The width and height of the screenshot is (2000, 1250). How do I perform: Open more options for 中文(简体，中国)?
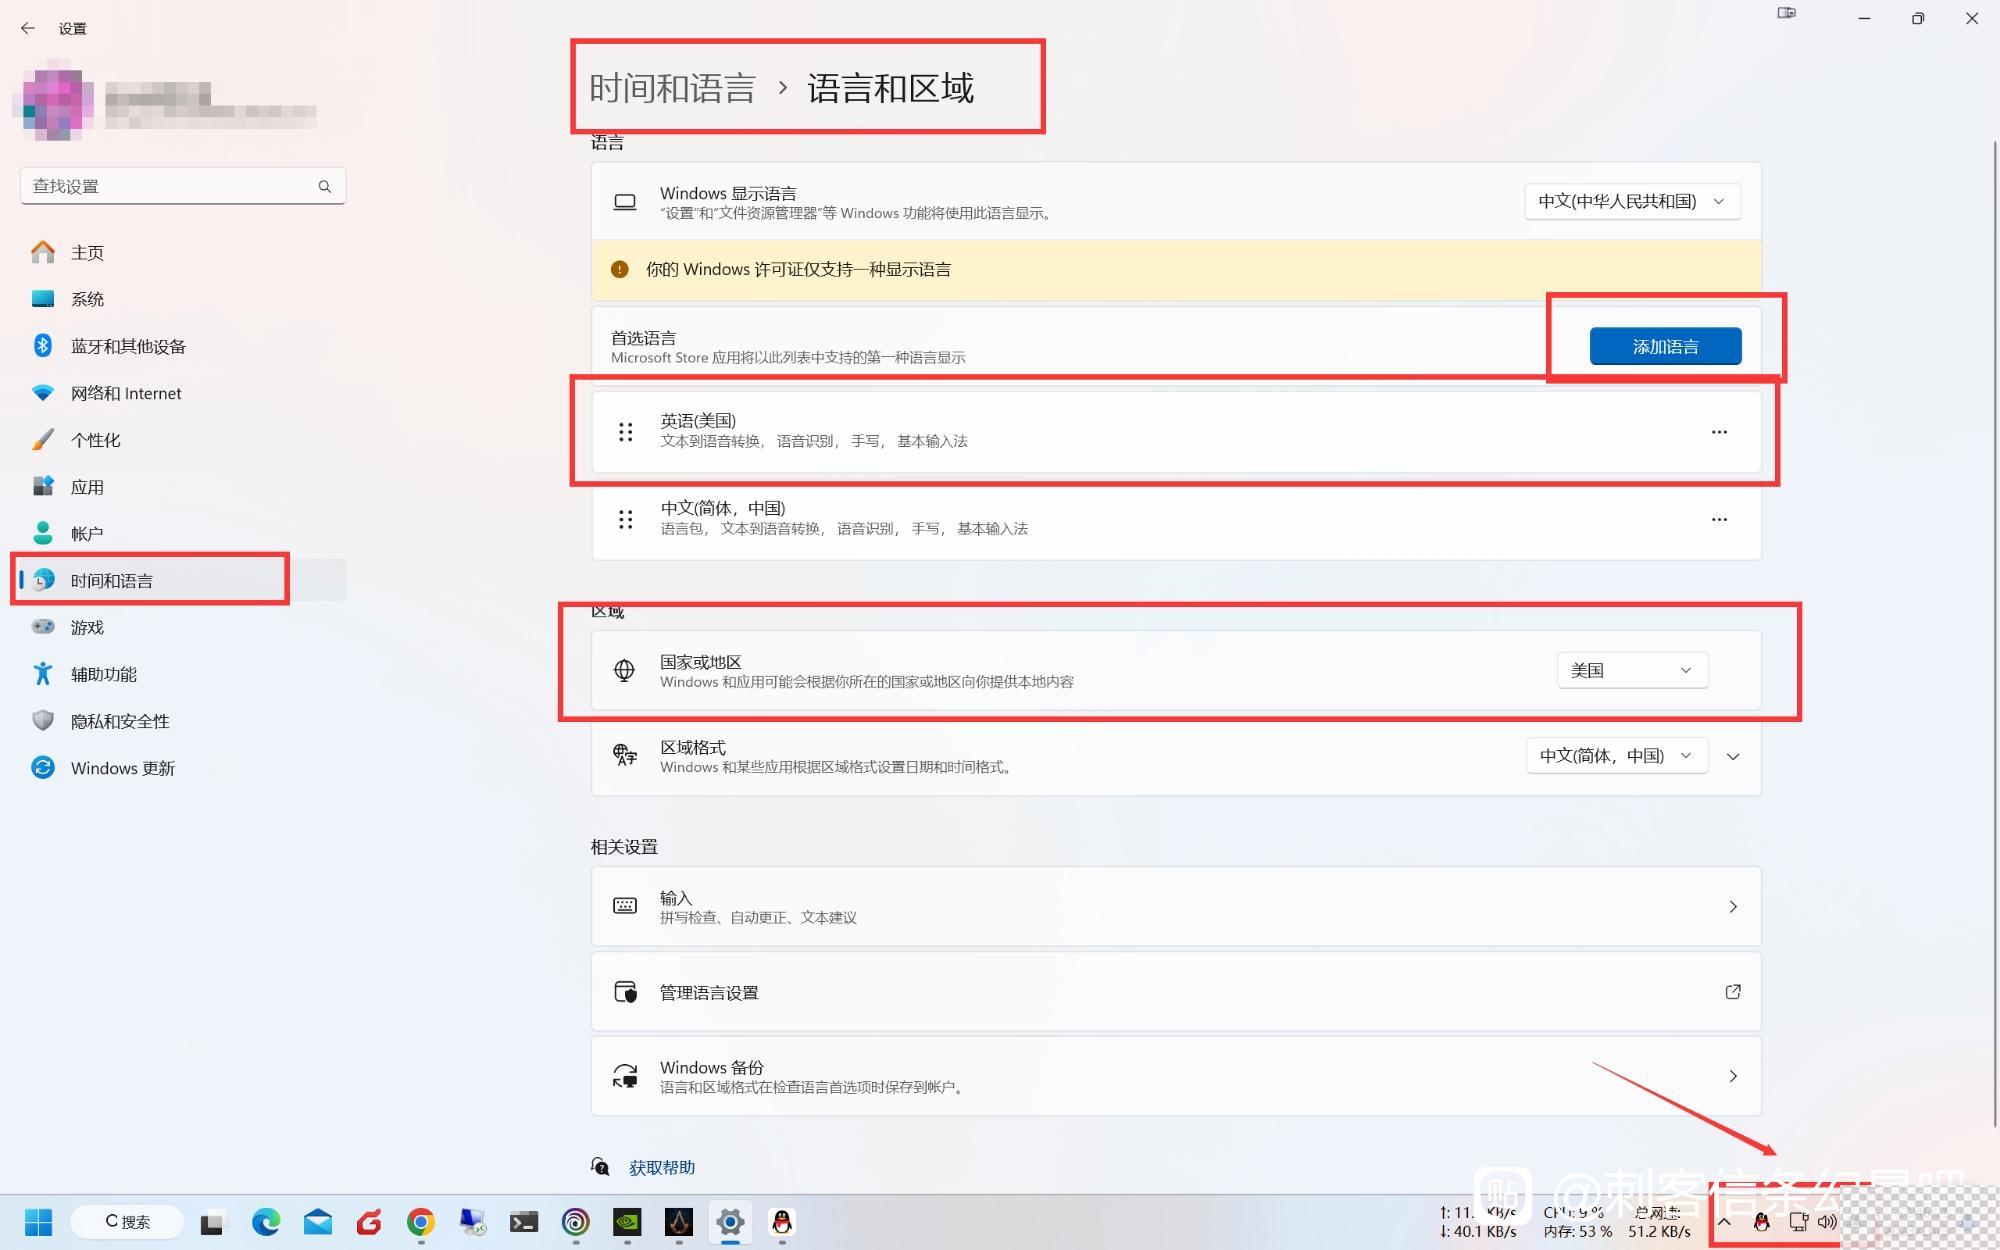pos(1719,519)
